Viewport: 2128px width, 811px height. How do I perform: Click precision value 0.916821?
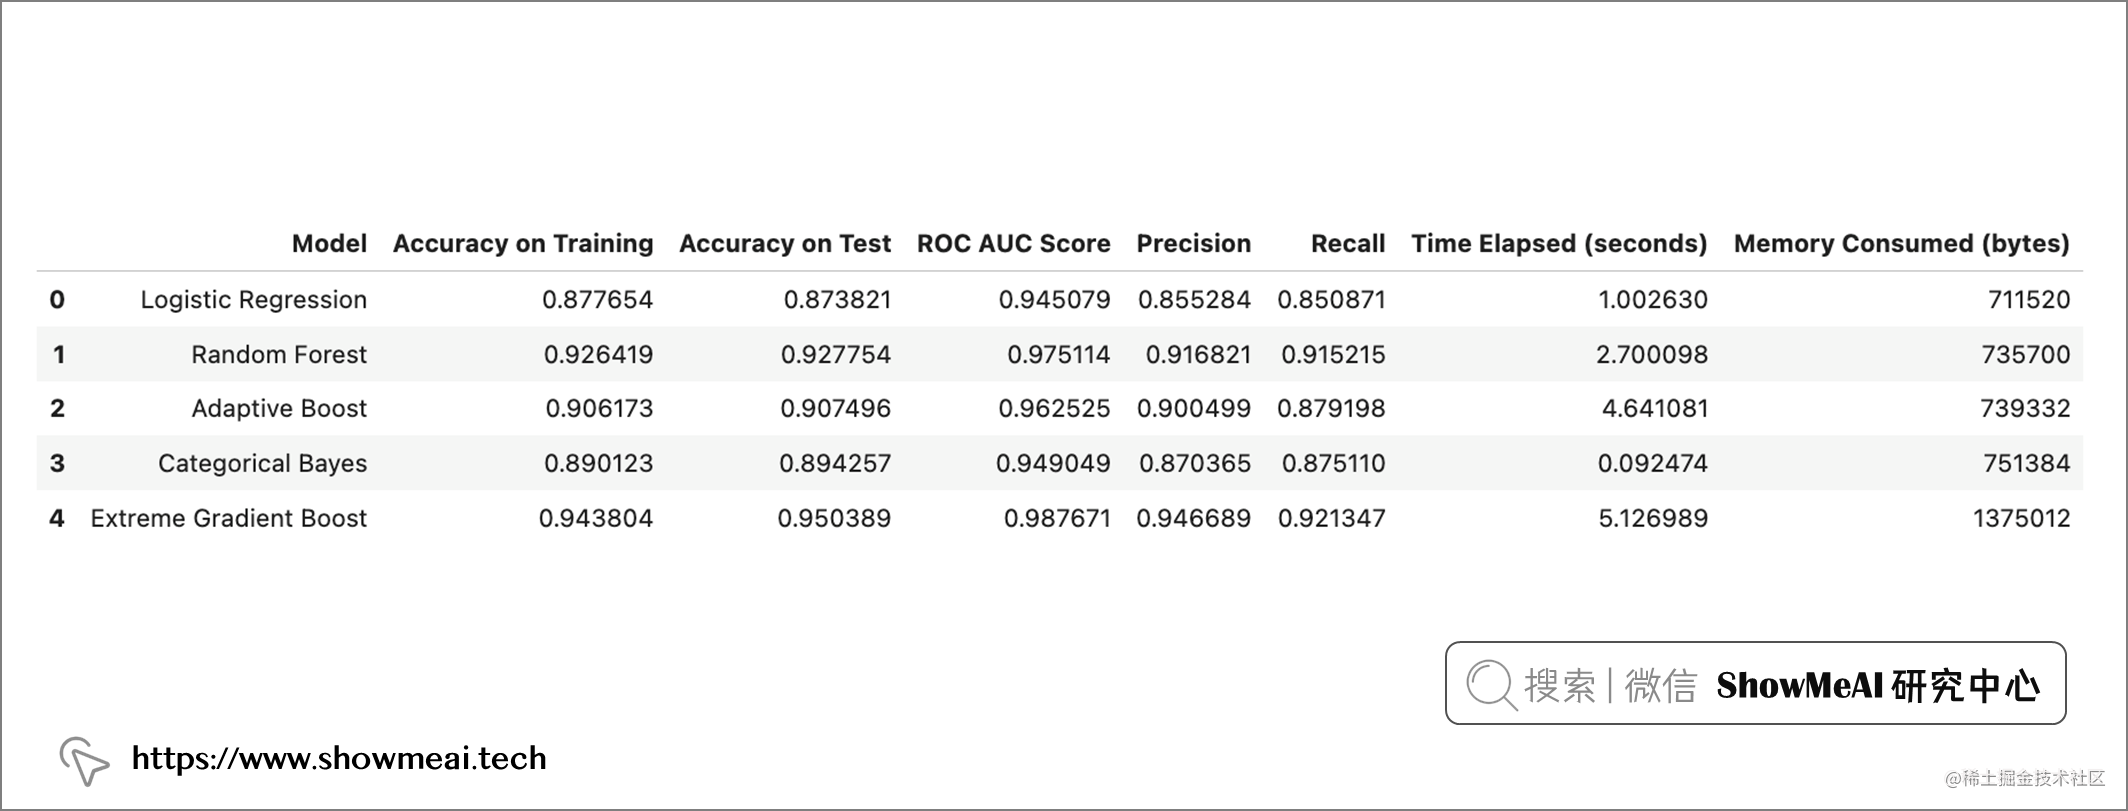[1198, 354]
